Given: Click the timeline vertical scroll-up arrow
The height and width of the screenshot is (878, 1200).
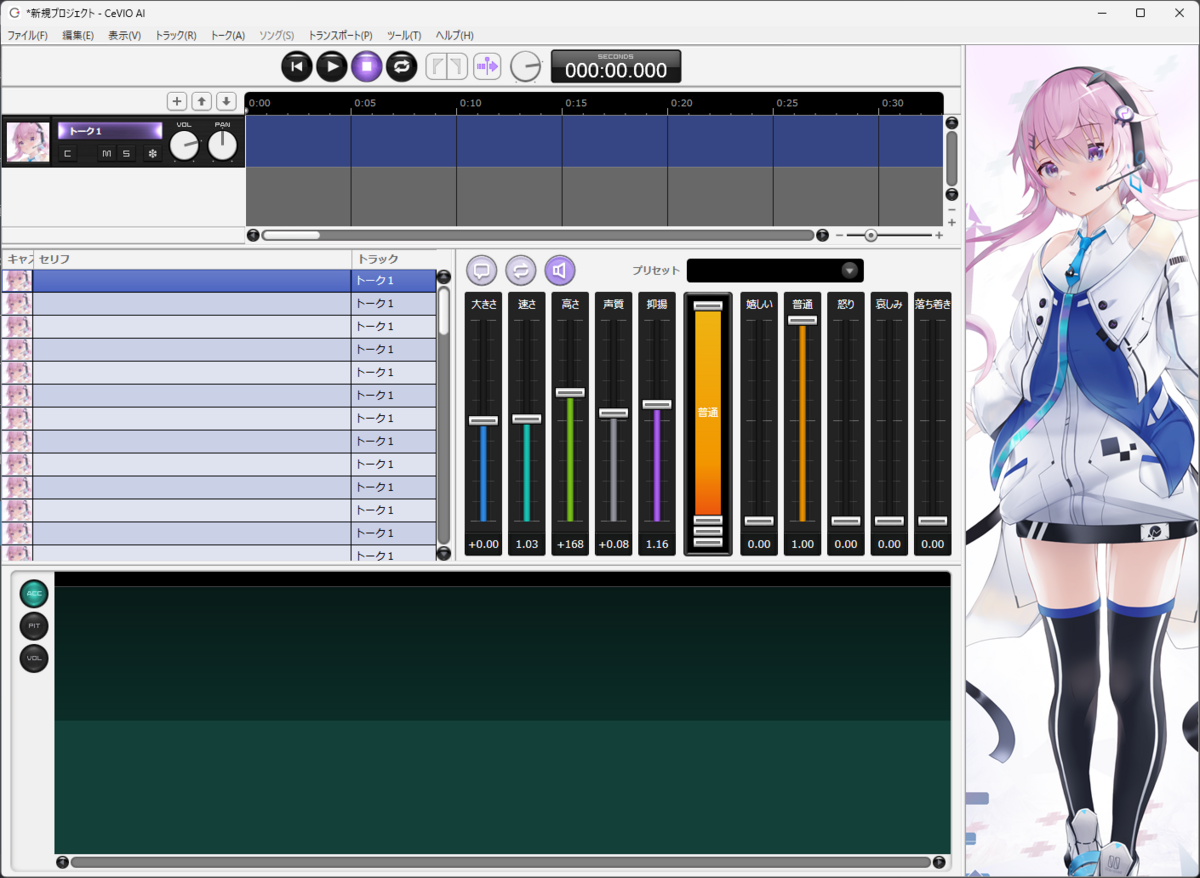Looking at the screenshot, I should (952, 122).
